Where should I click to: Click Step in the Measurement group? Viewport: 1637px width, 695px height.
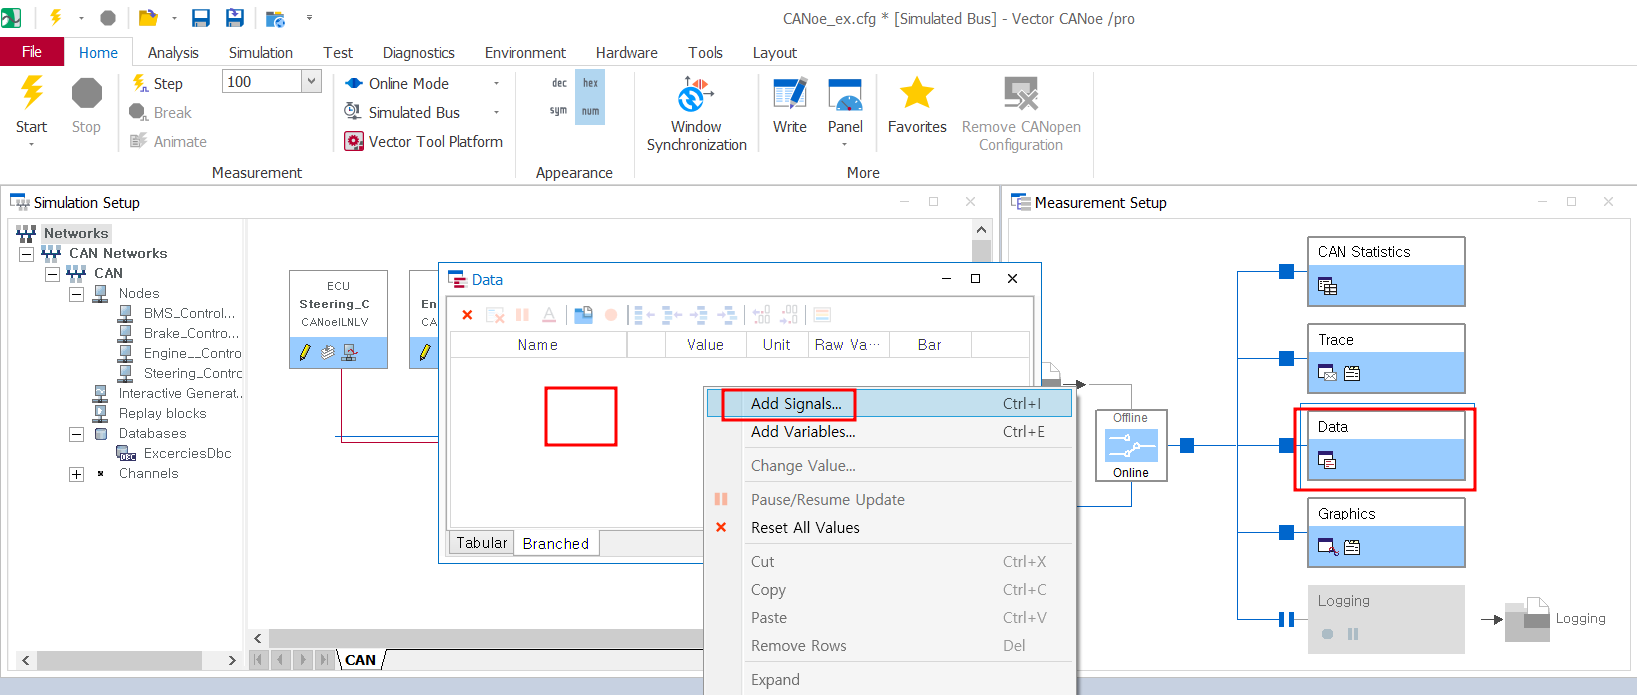click(157, 83)
